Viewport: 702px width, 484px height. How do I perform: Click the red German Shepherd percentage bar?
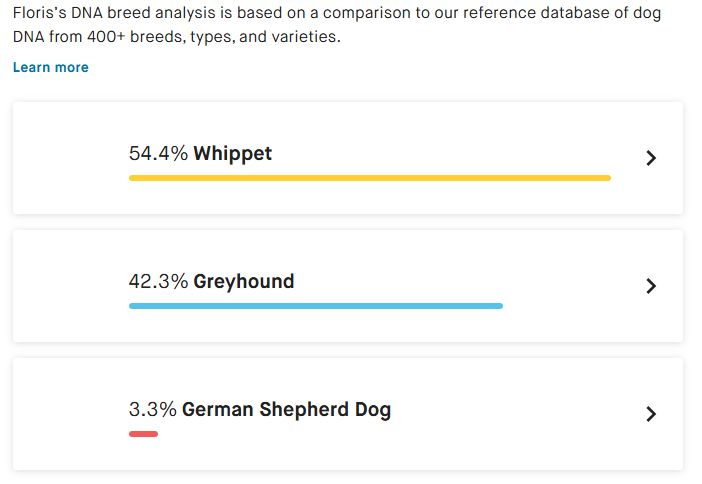(143, 434)
